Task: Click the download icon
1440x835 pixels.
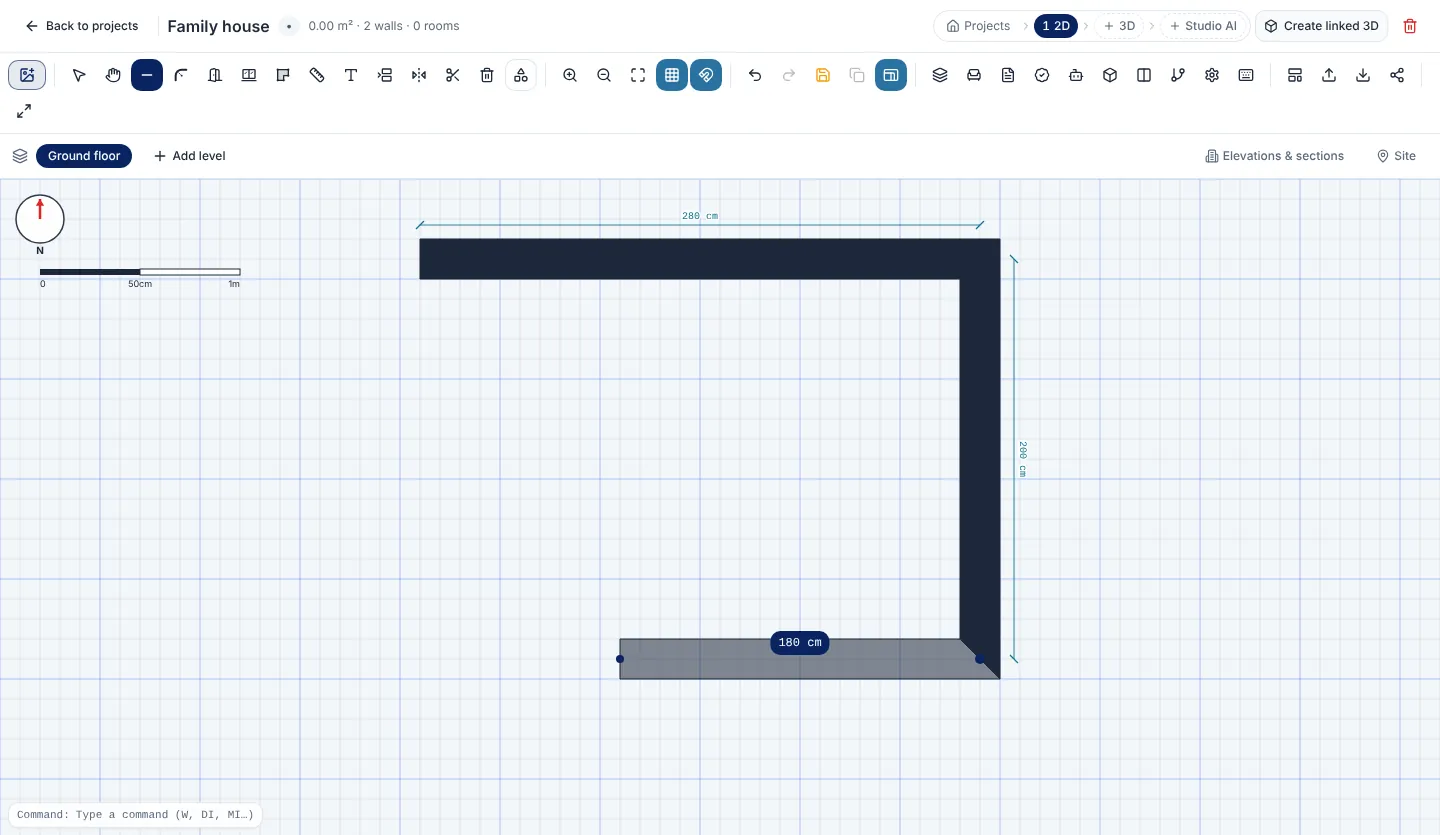Action: point(1363,75)
